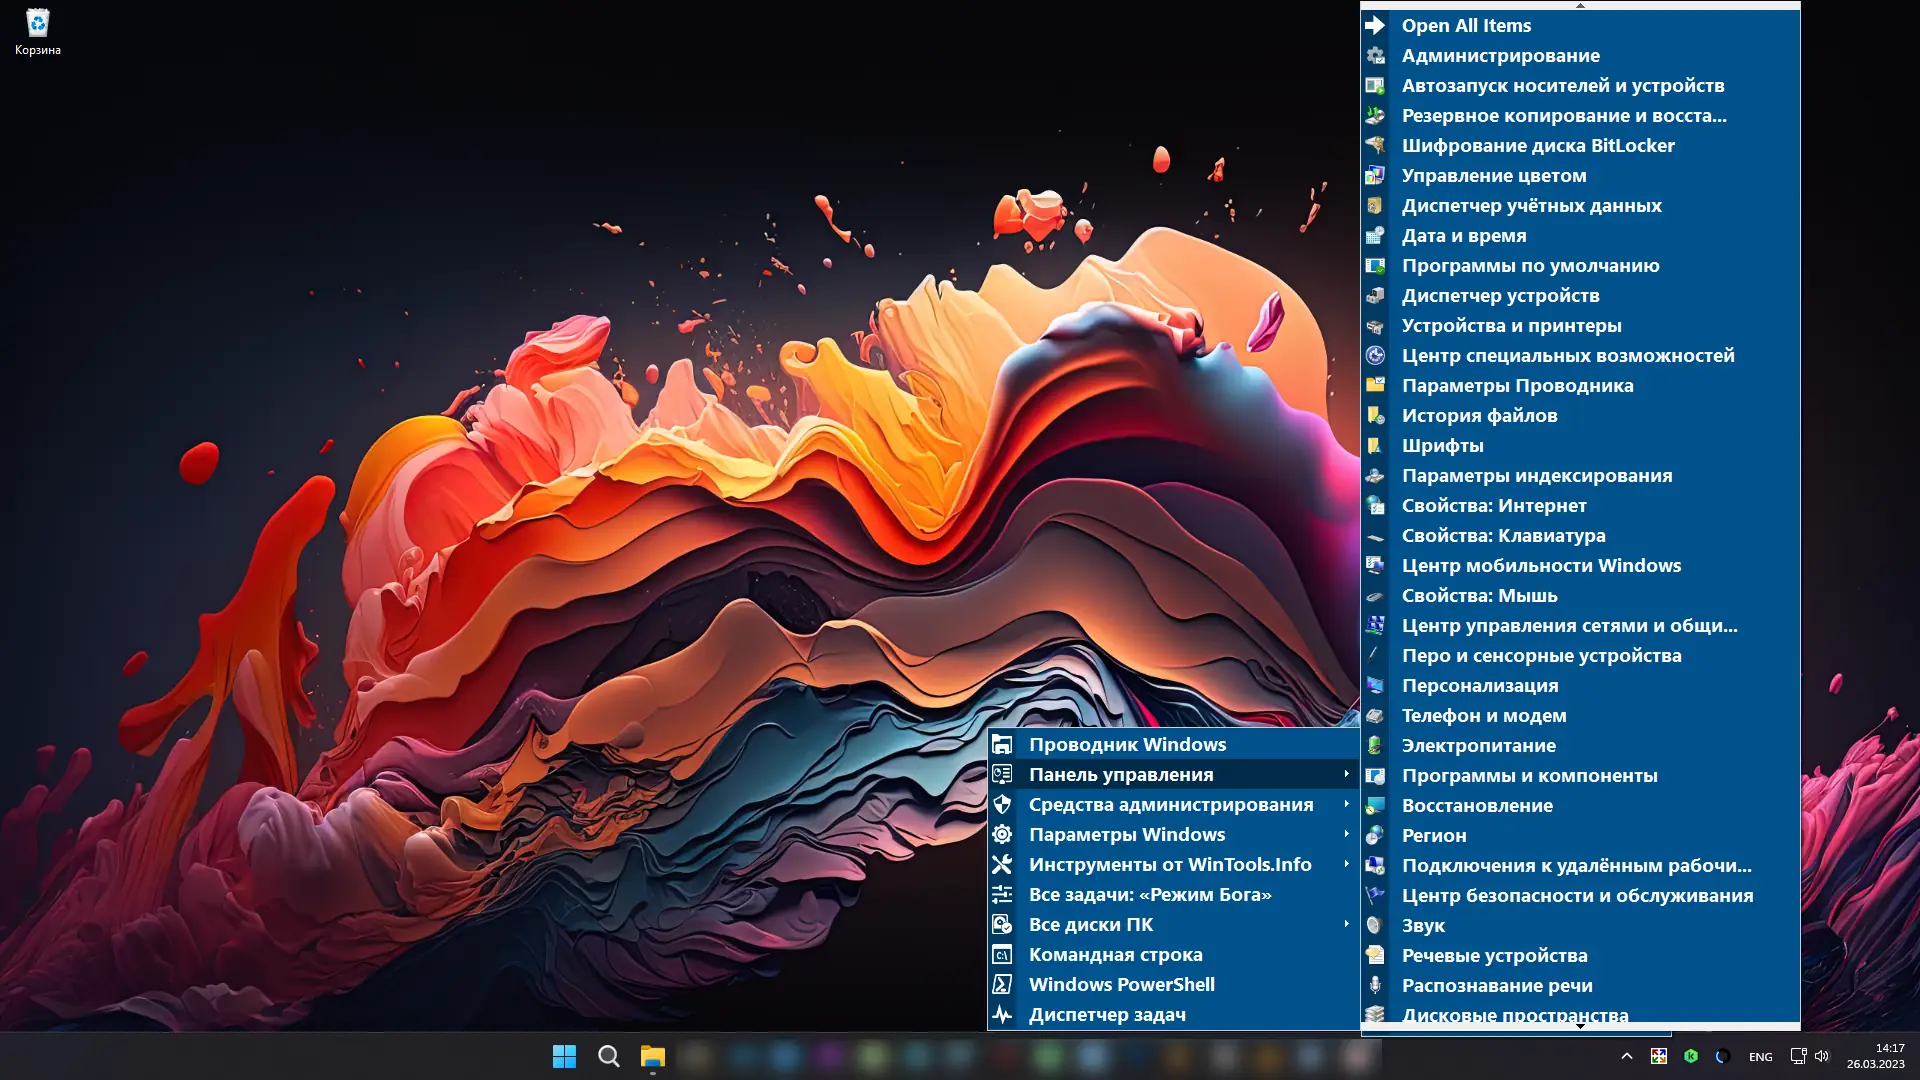Expand the Control Panel submenu arrow
Viewport: 1920px width, 1080px height.
pyautogui.click(x=1346, y=775)
